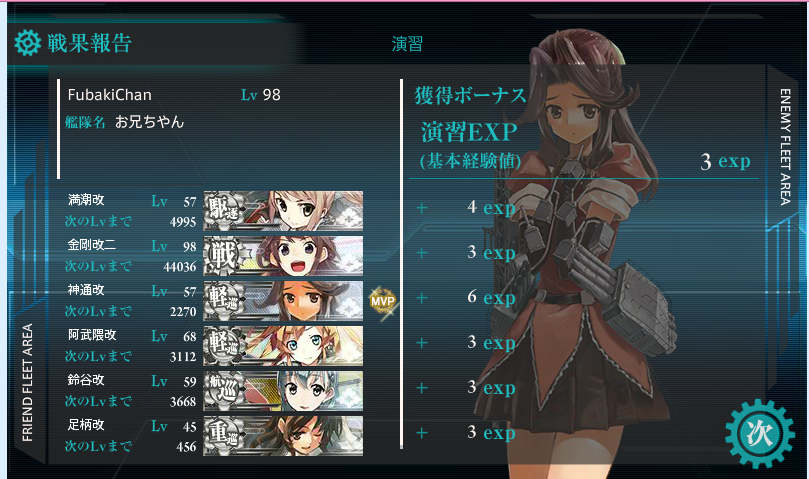Click the MVP medal badge
Screen dimensions: 809x479
click(382, 302)
